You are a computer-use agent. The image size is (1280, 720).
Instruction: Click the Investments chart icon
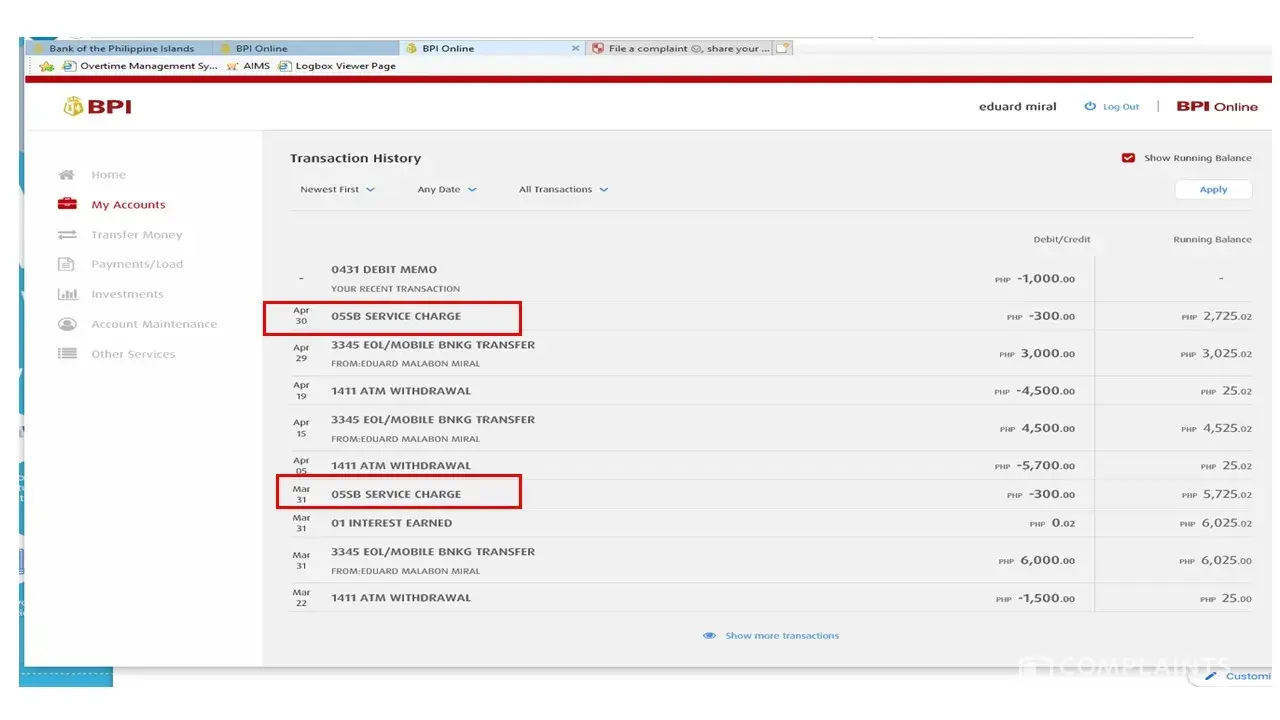point(67,294)
